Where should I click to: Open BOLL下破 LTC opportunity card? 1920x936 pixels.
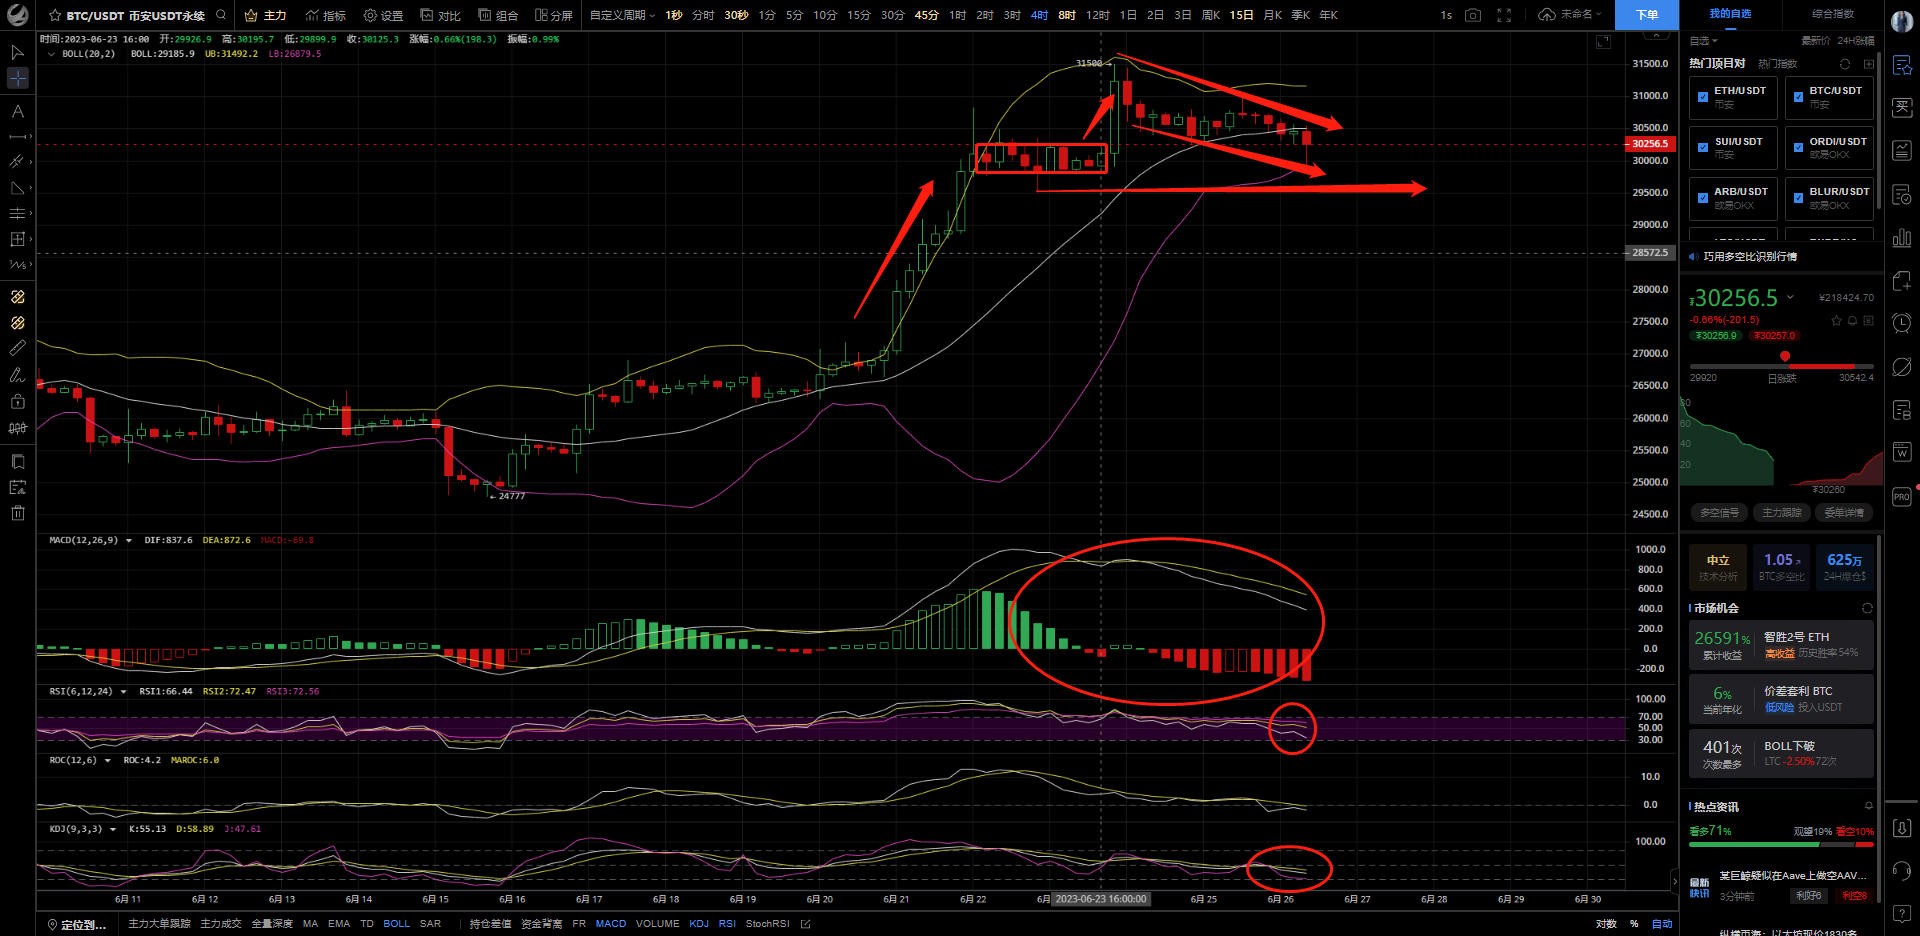pos(1781,753)
